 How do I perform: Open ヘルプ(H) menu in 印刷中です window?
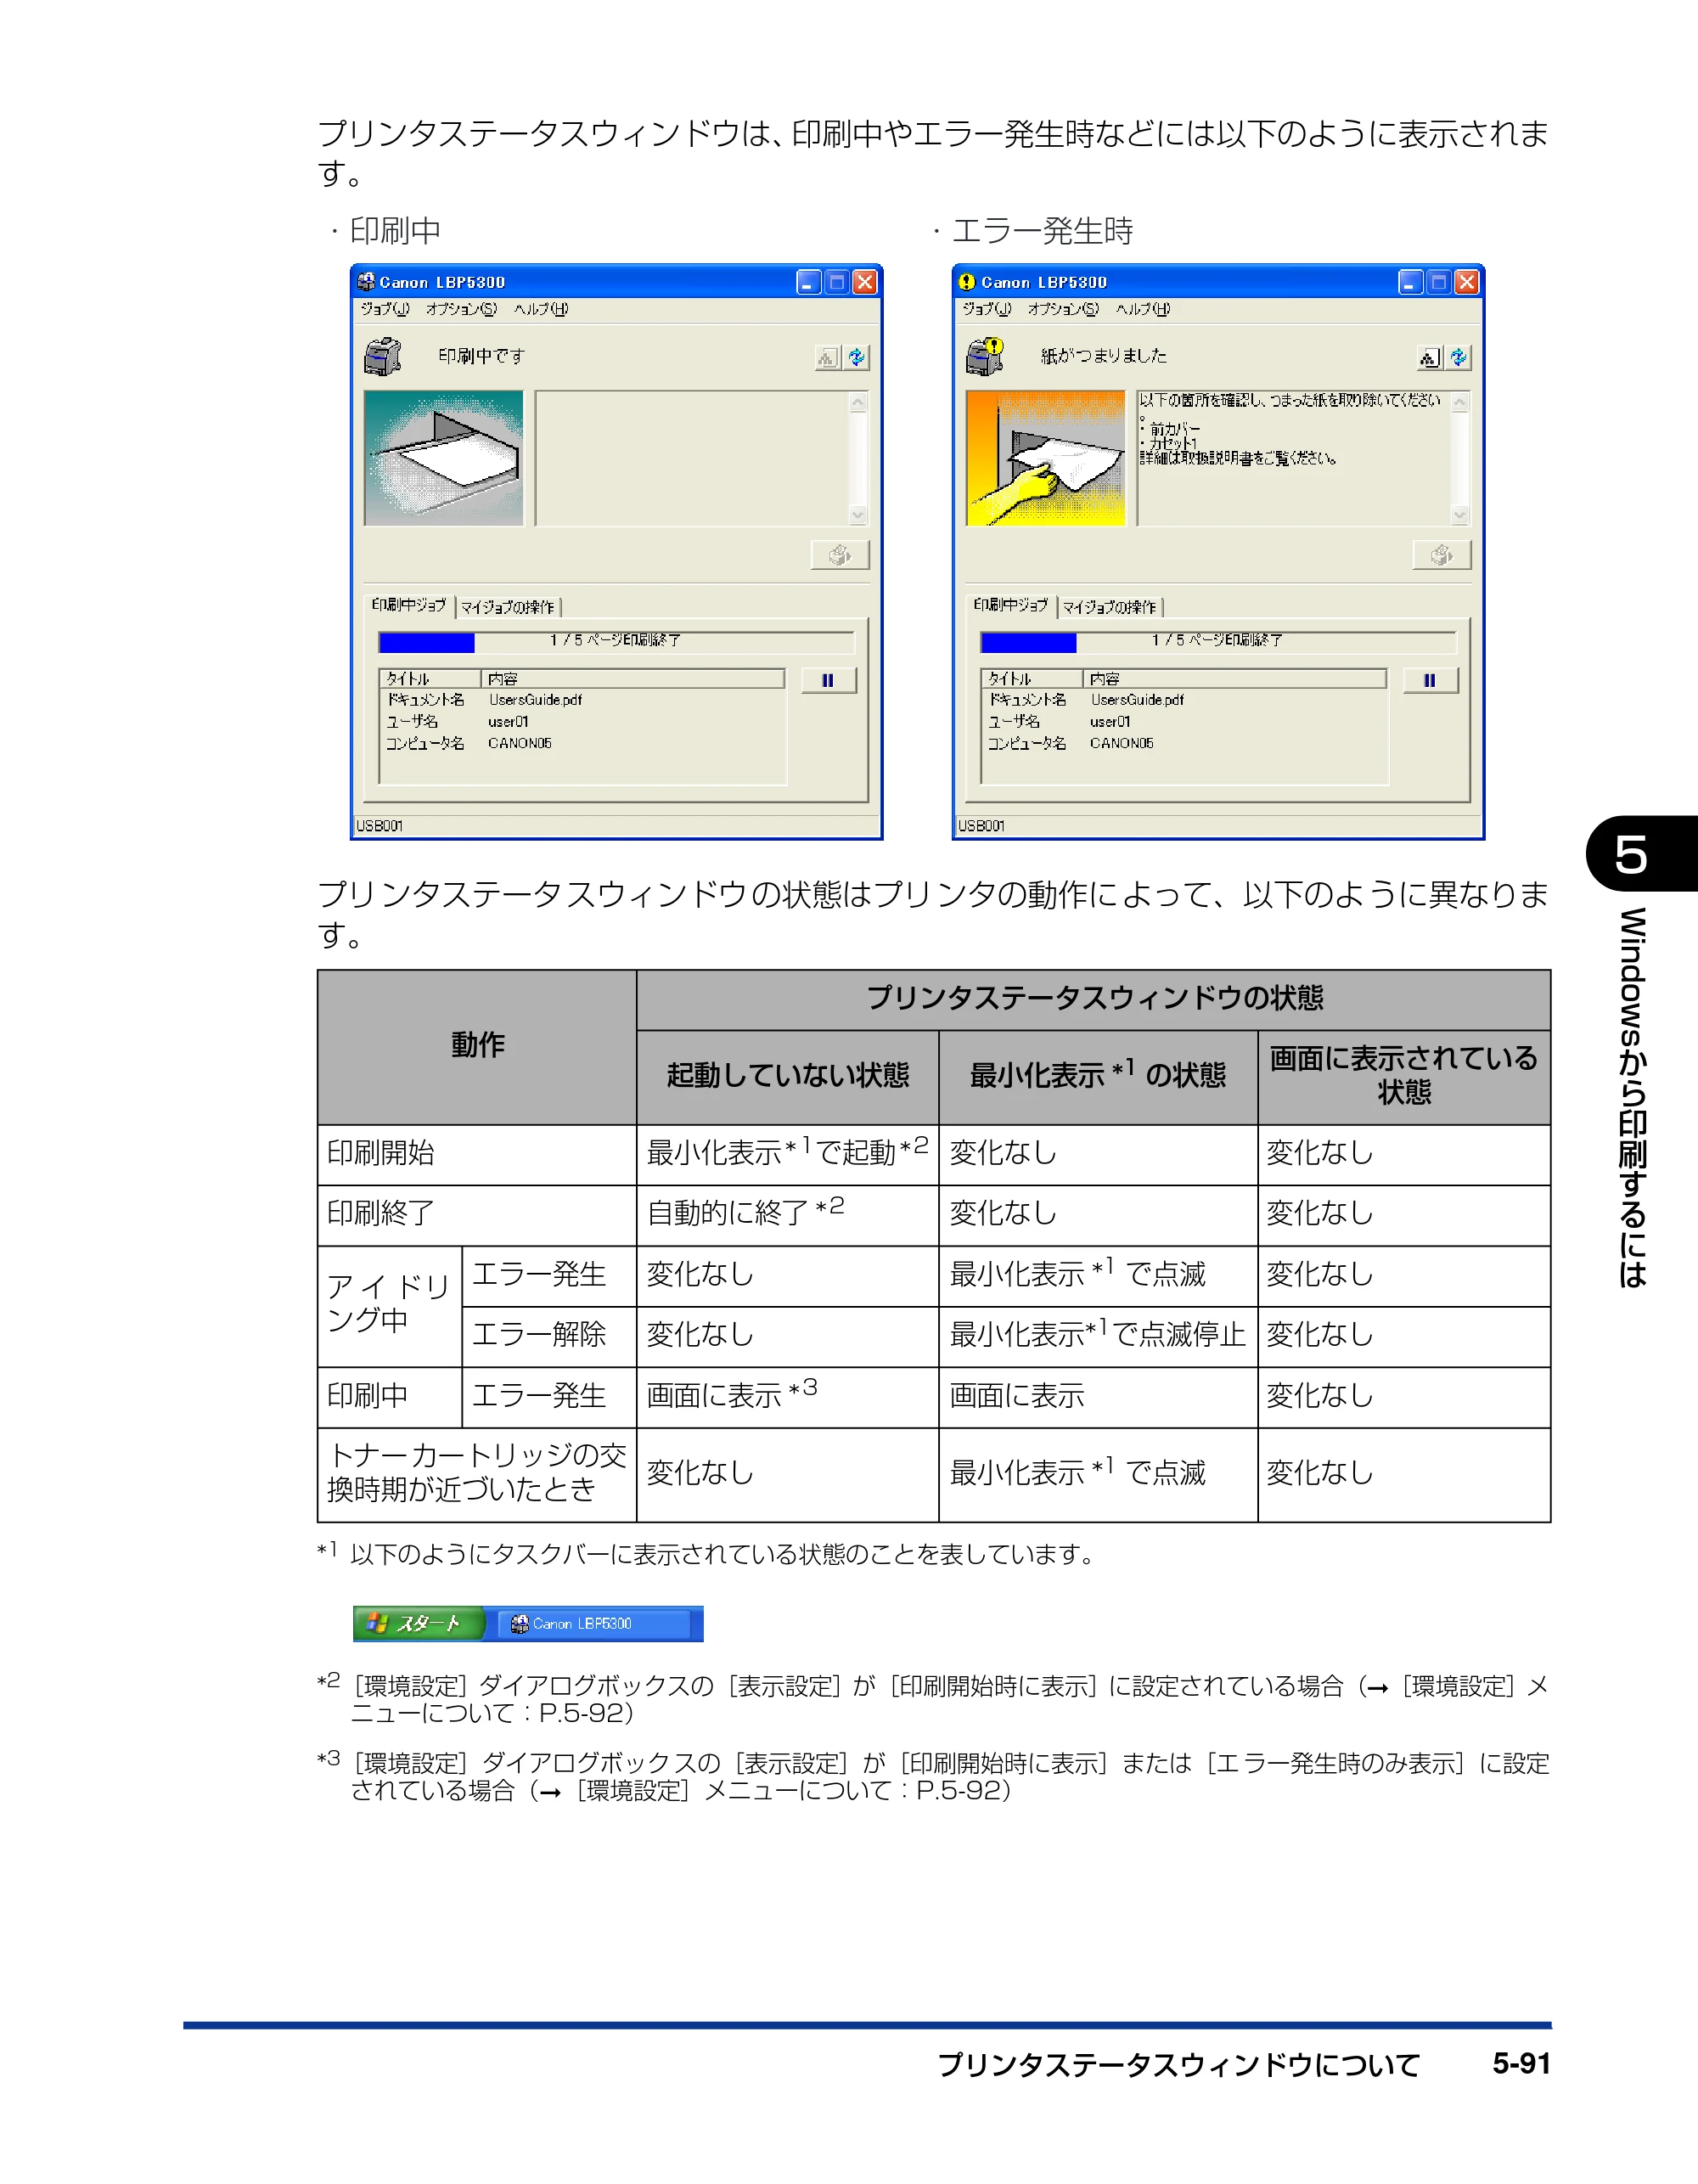point(541,309)
